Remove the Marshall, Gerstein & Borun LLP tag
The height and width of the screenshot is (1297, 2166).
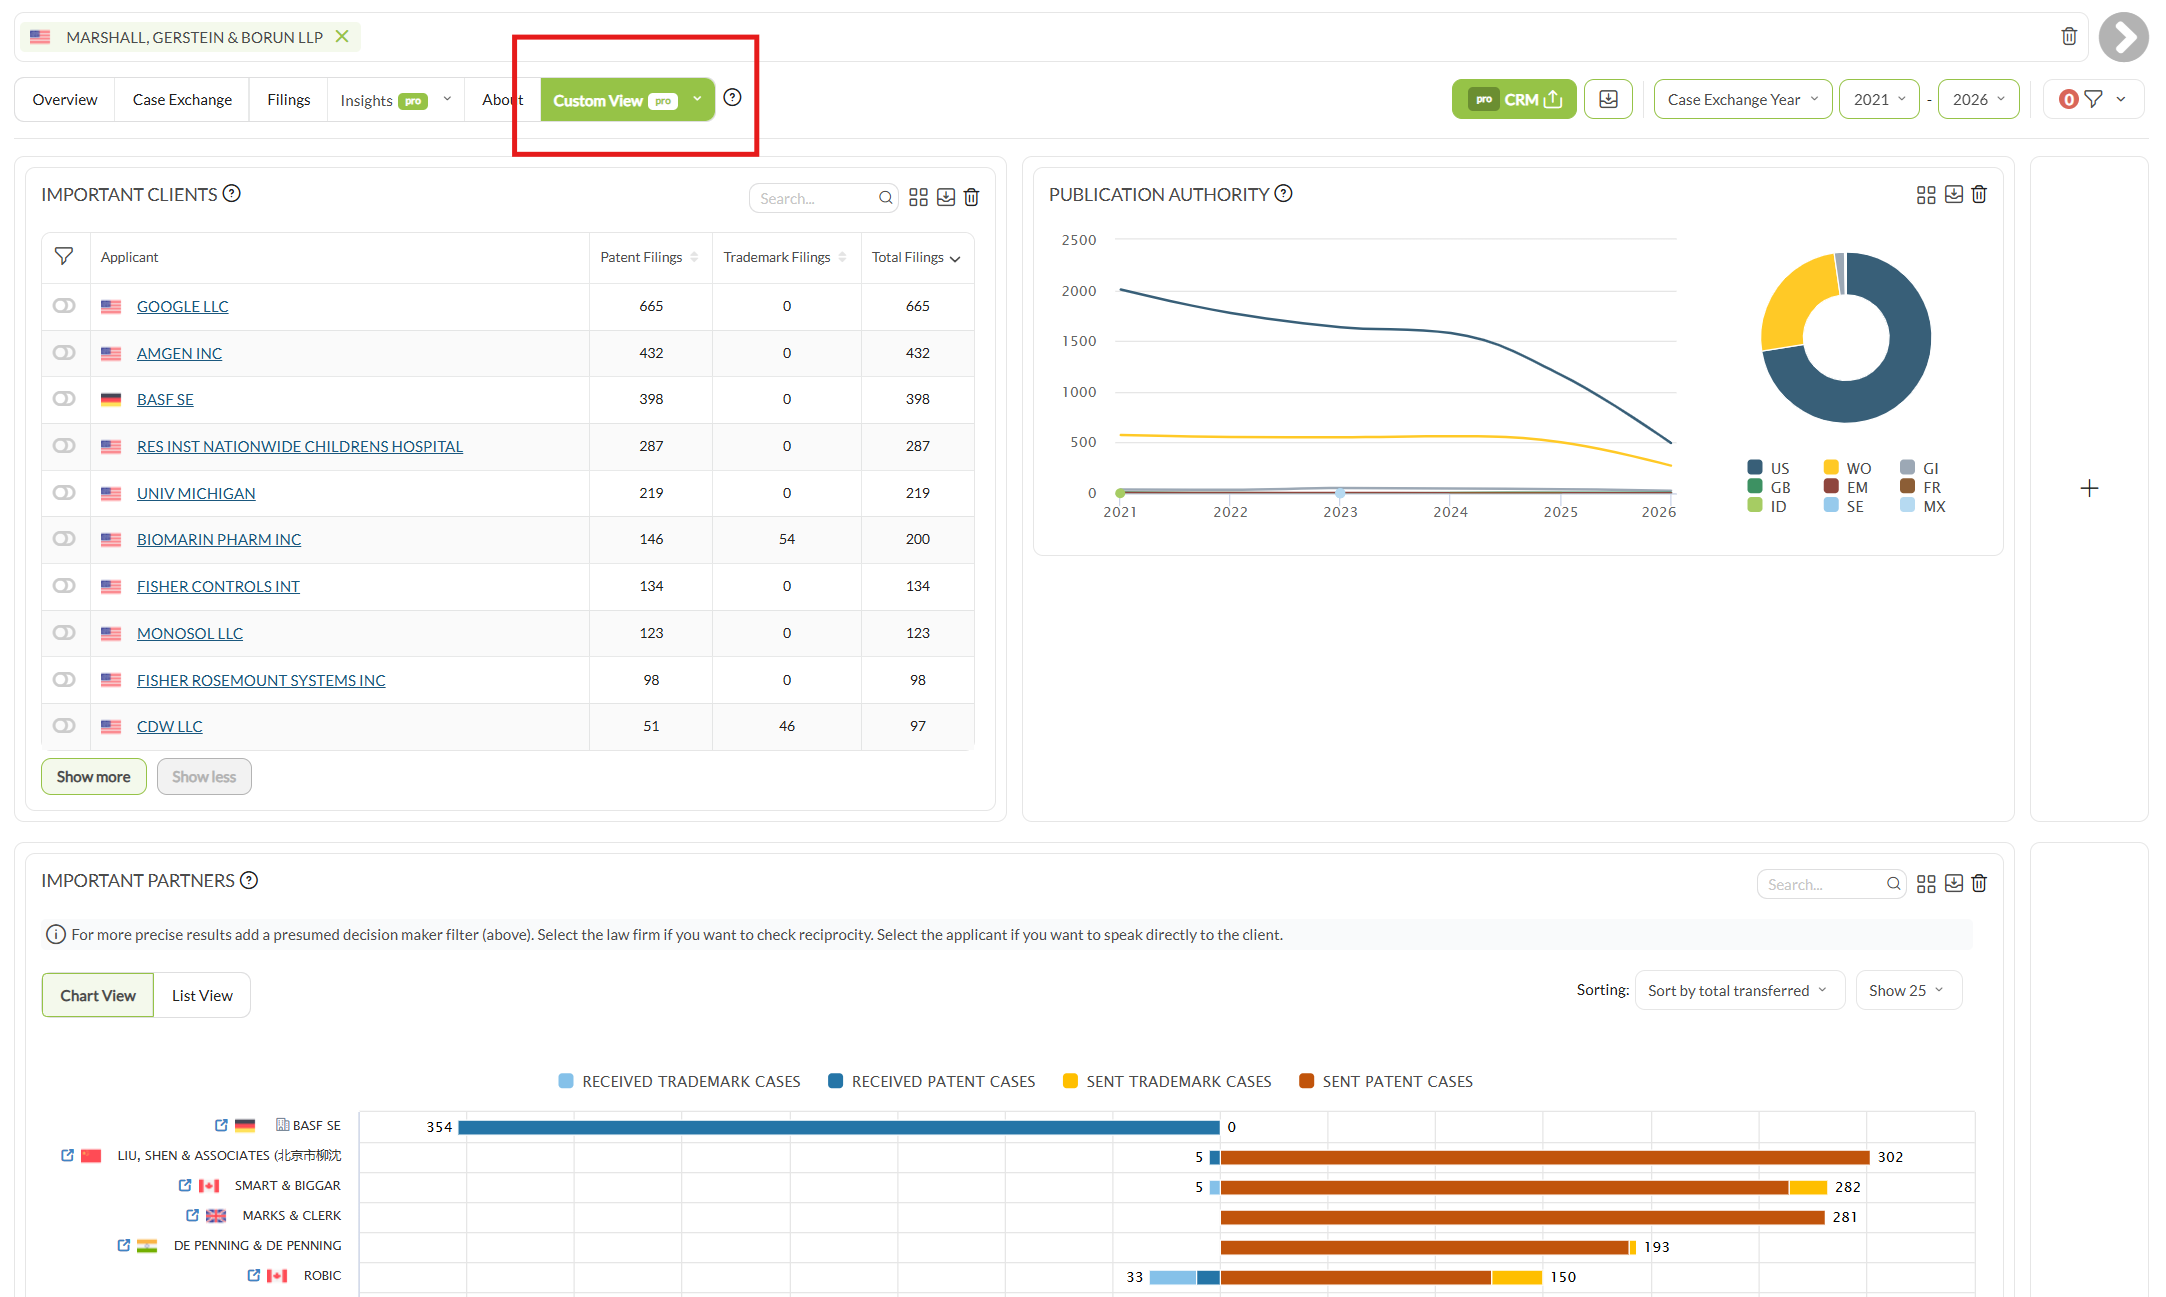pyautogui.click(x=342, y=37)
